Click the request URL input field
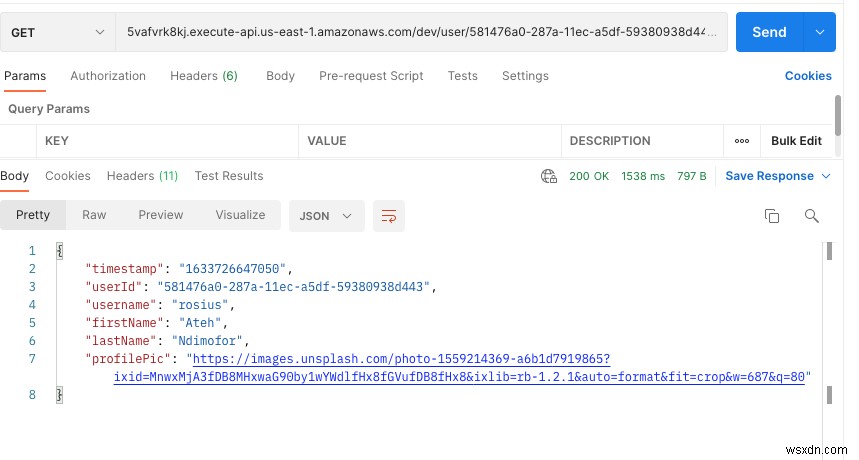Screen dimensions: 859x460 click(x=420, y=32)
